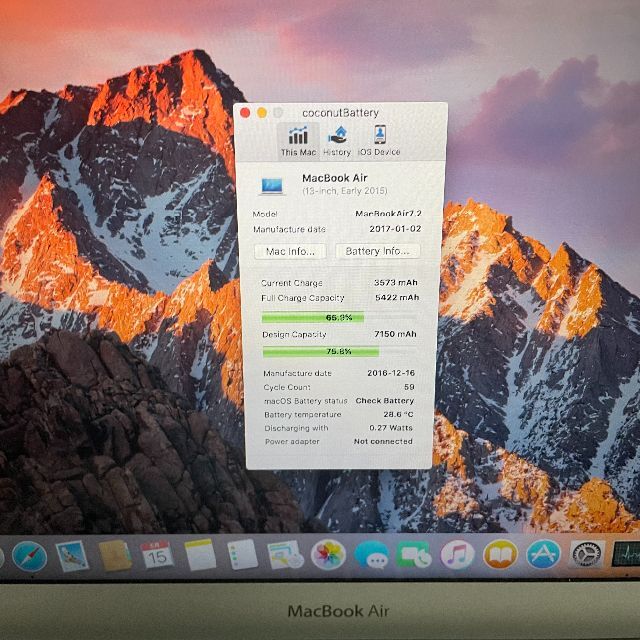Click the Design Capacity value 7150 mAh
Image resolution: width=640 pixels, height=640 pixels.
pos(395,334)
